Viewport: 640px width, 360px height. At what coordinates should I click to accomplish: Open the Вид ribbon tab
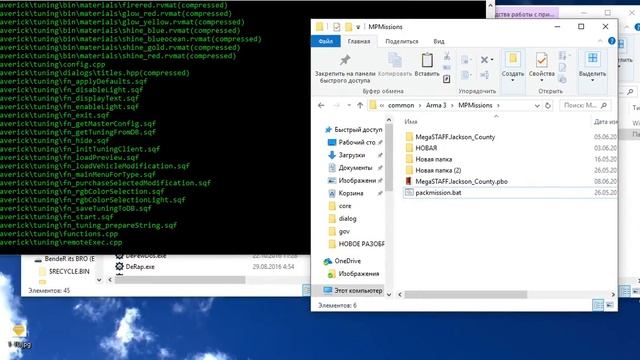439,41
